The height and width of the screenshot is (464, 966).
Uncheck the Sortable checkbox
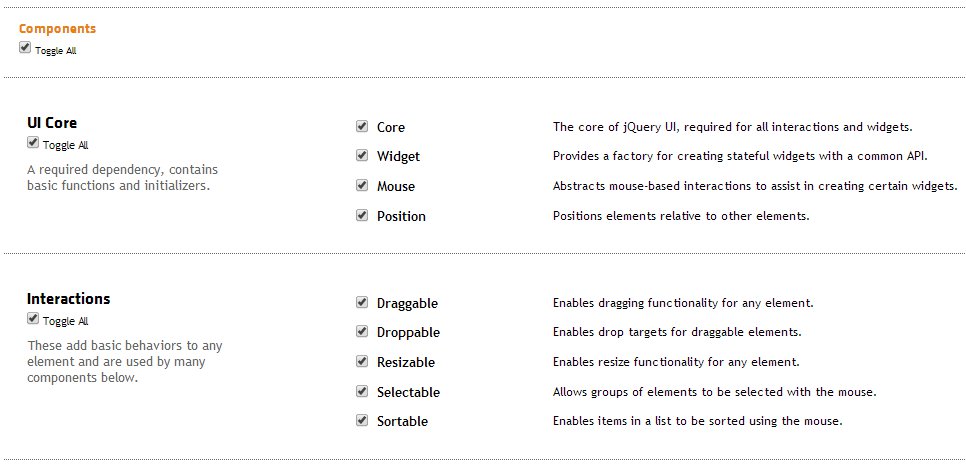(x=362, y=420)
